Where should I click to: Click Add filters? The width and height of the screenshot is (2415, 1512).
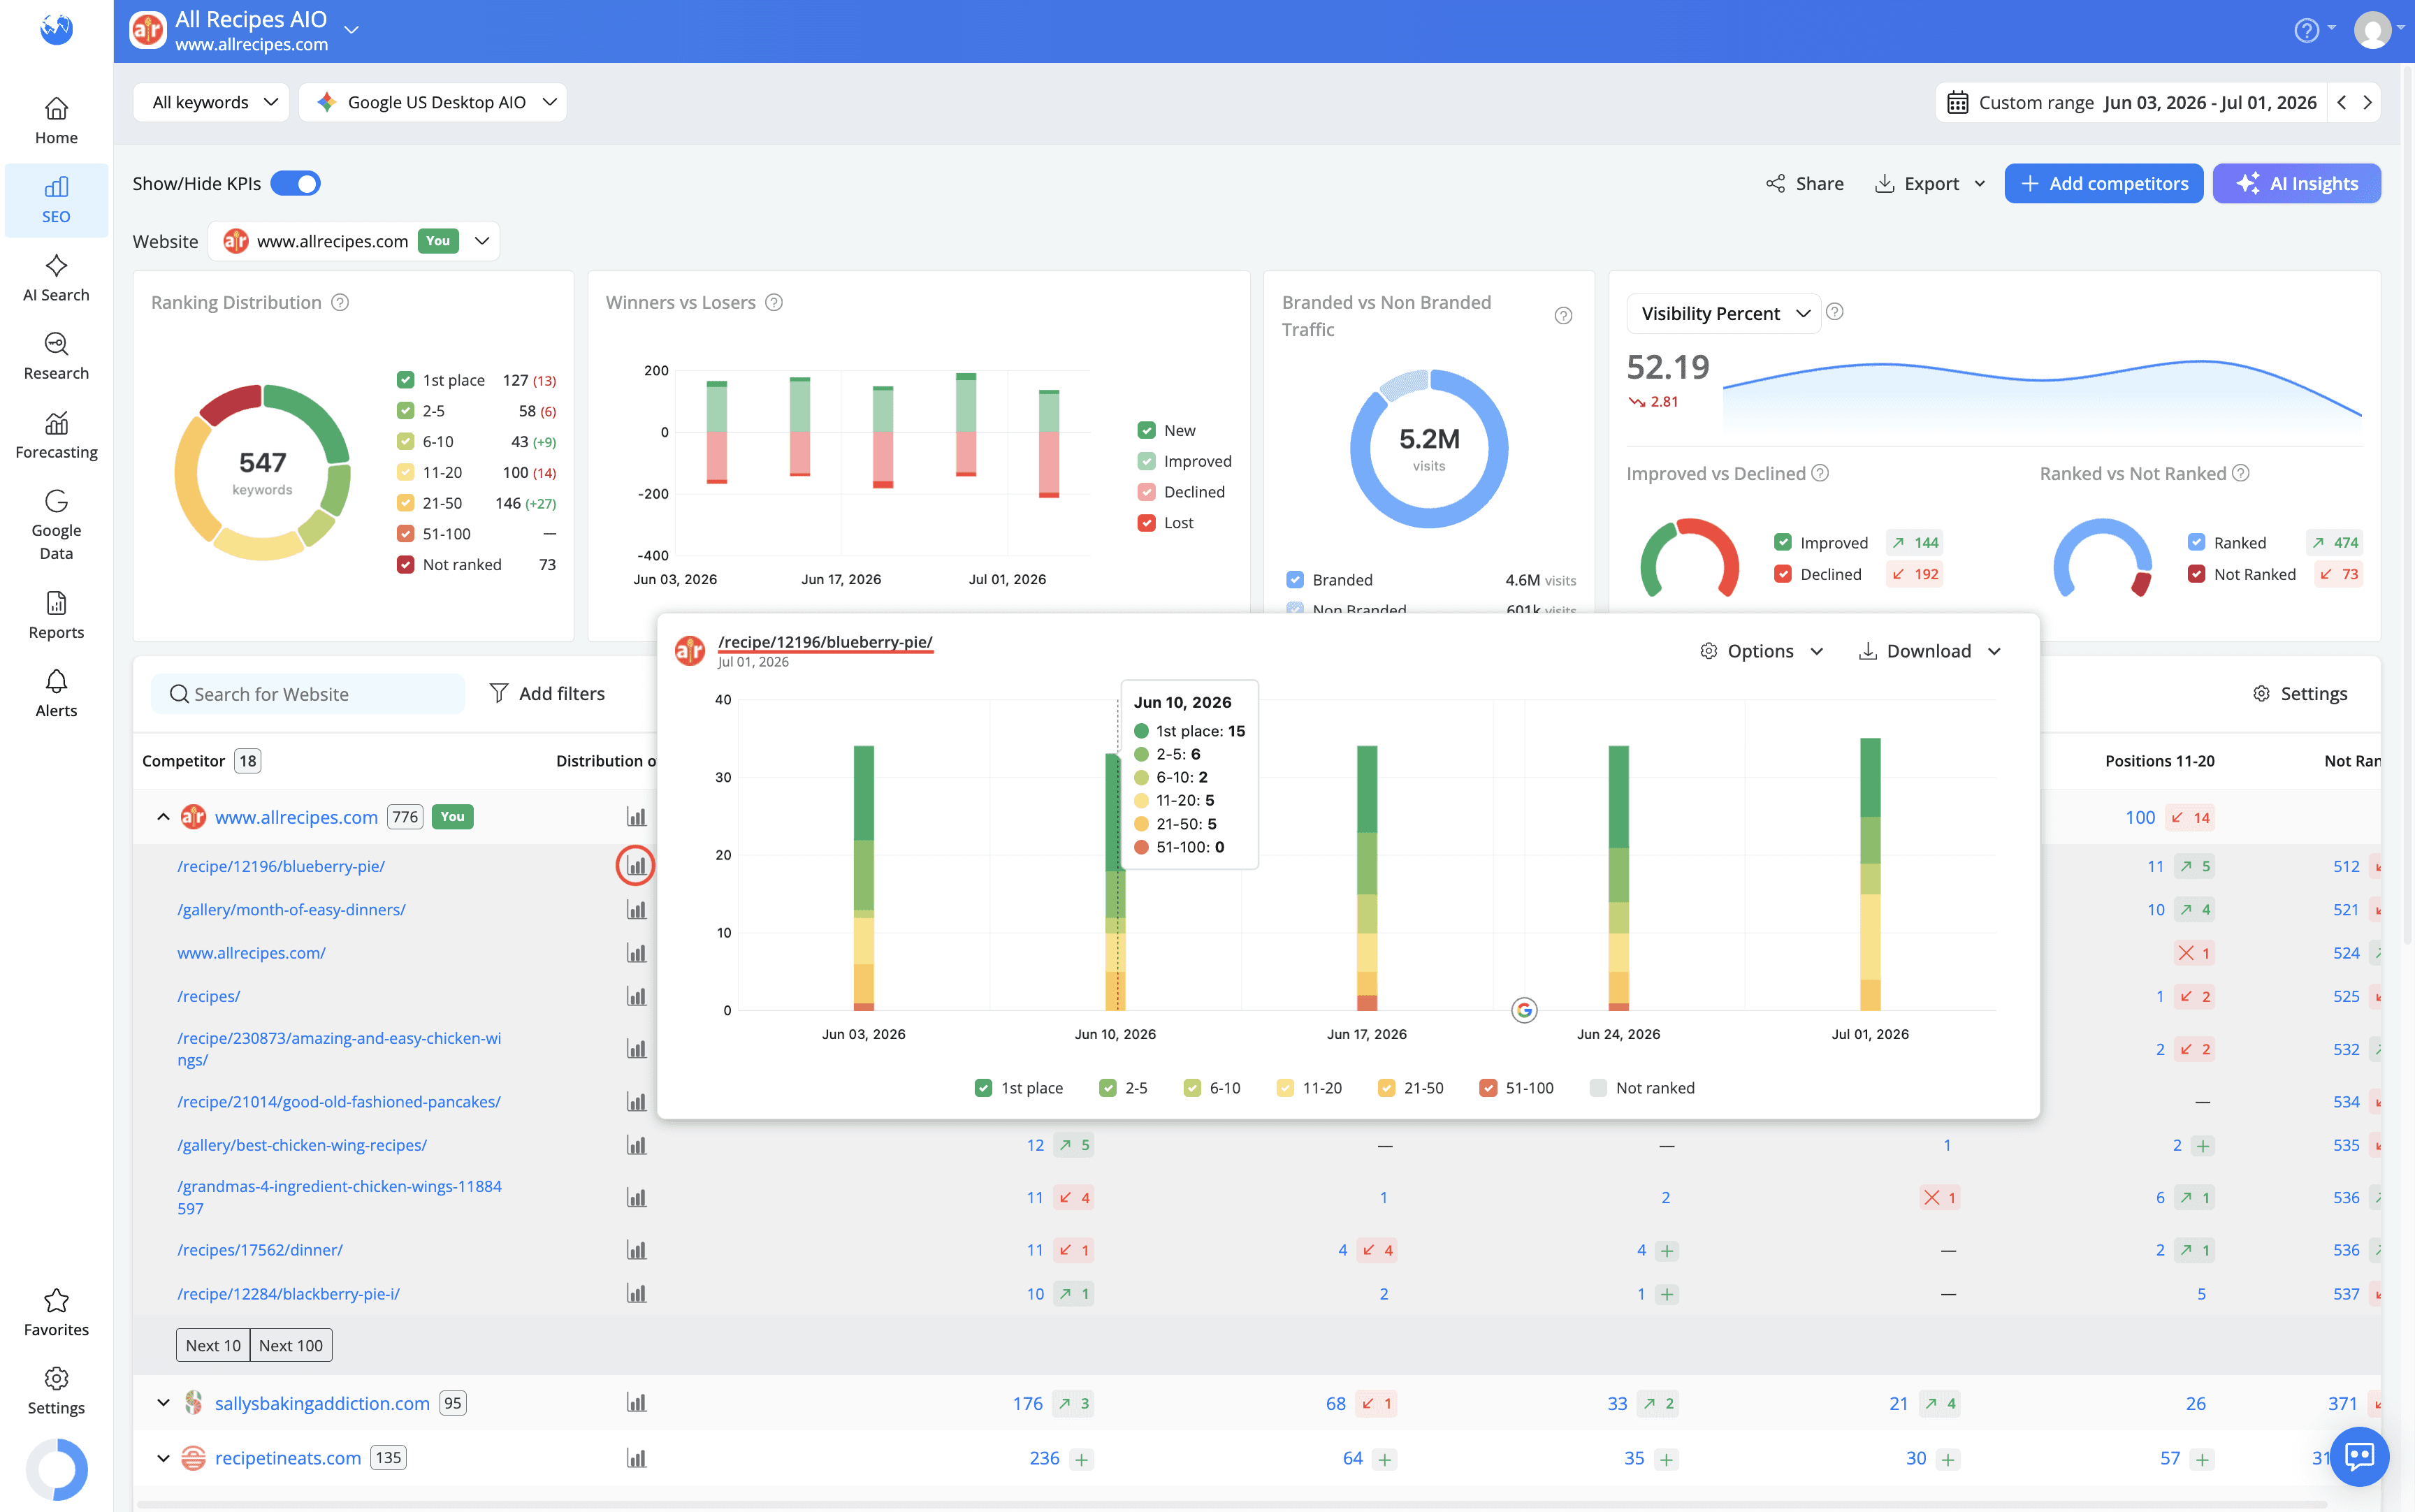547,693
